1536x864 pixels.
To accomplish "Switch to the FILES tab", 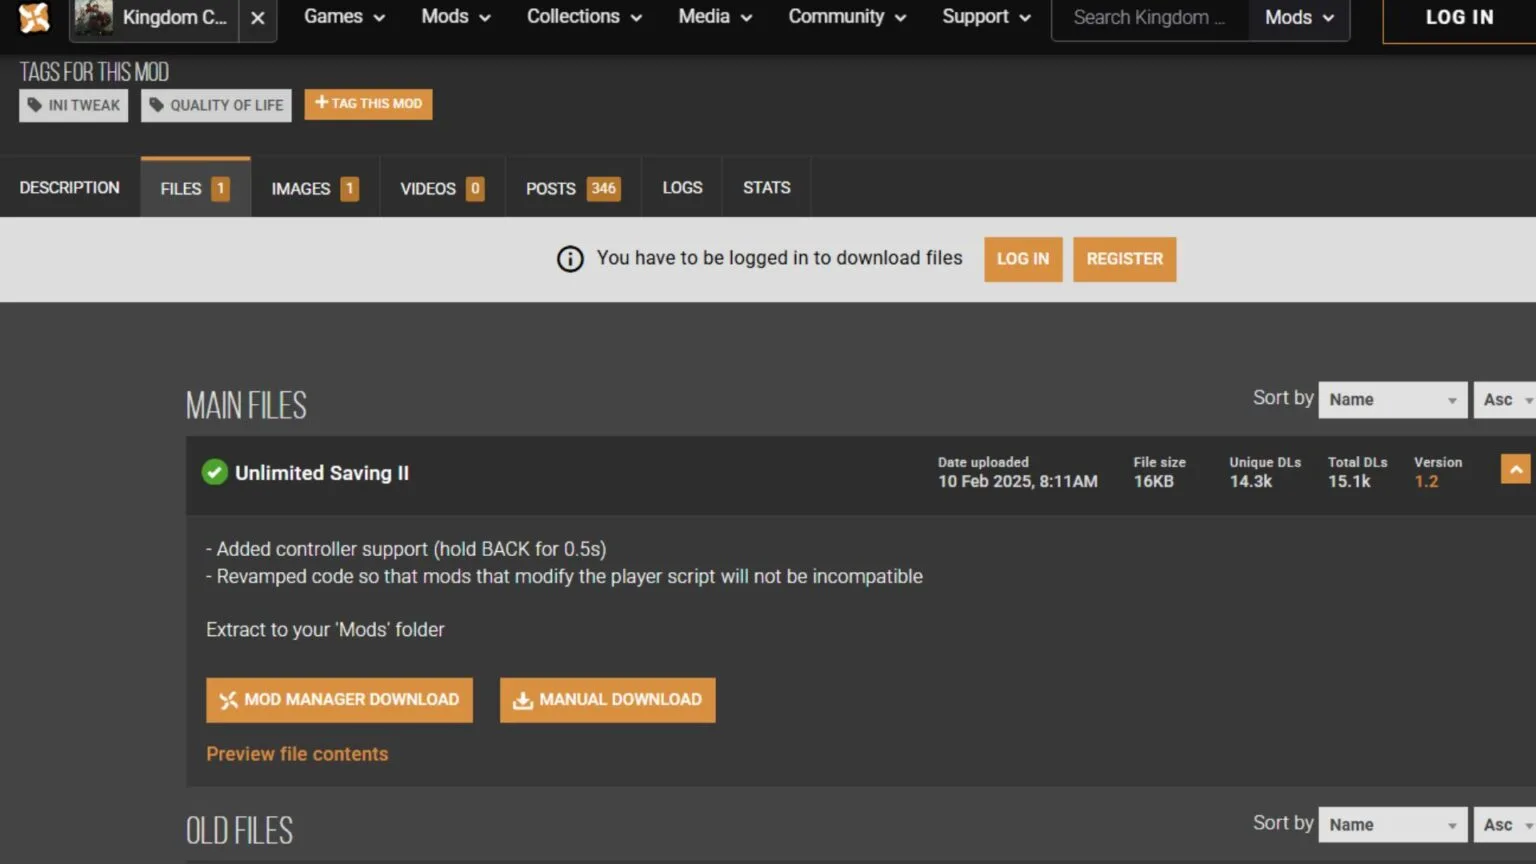I will [195, 188].
